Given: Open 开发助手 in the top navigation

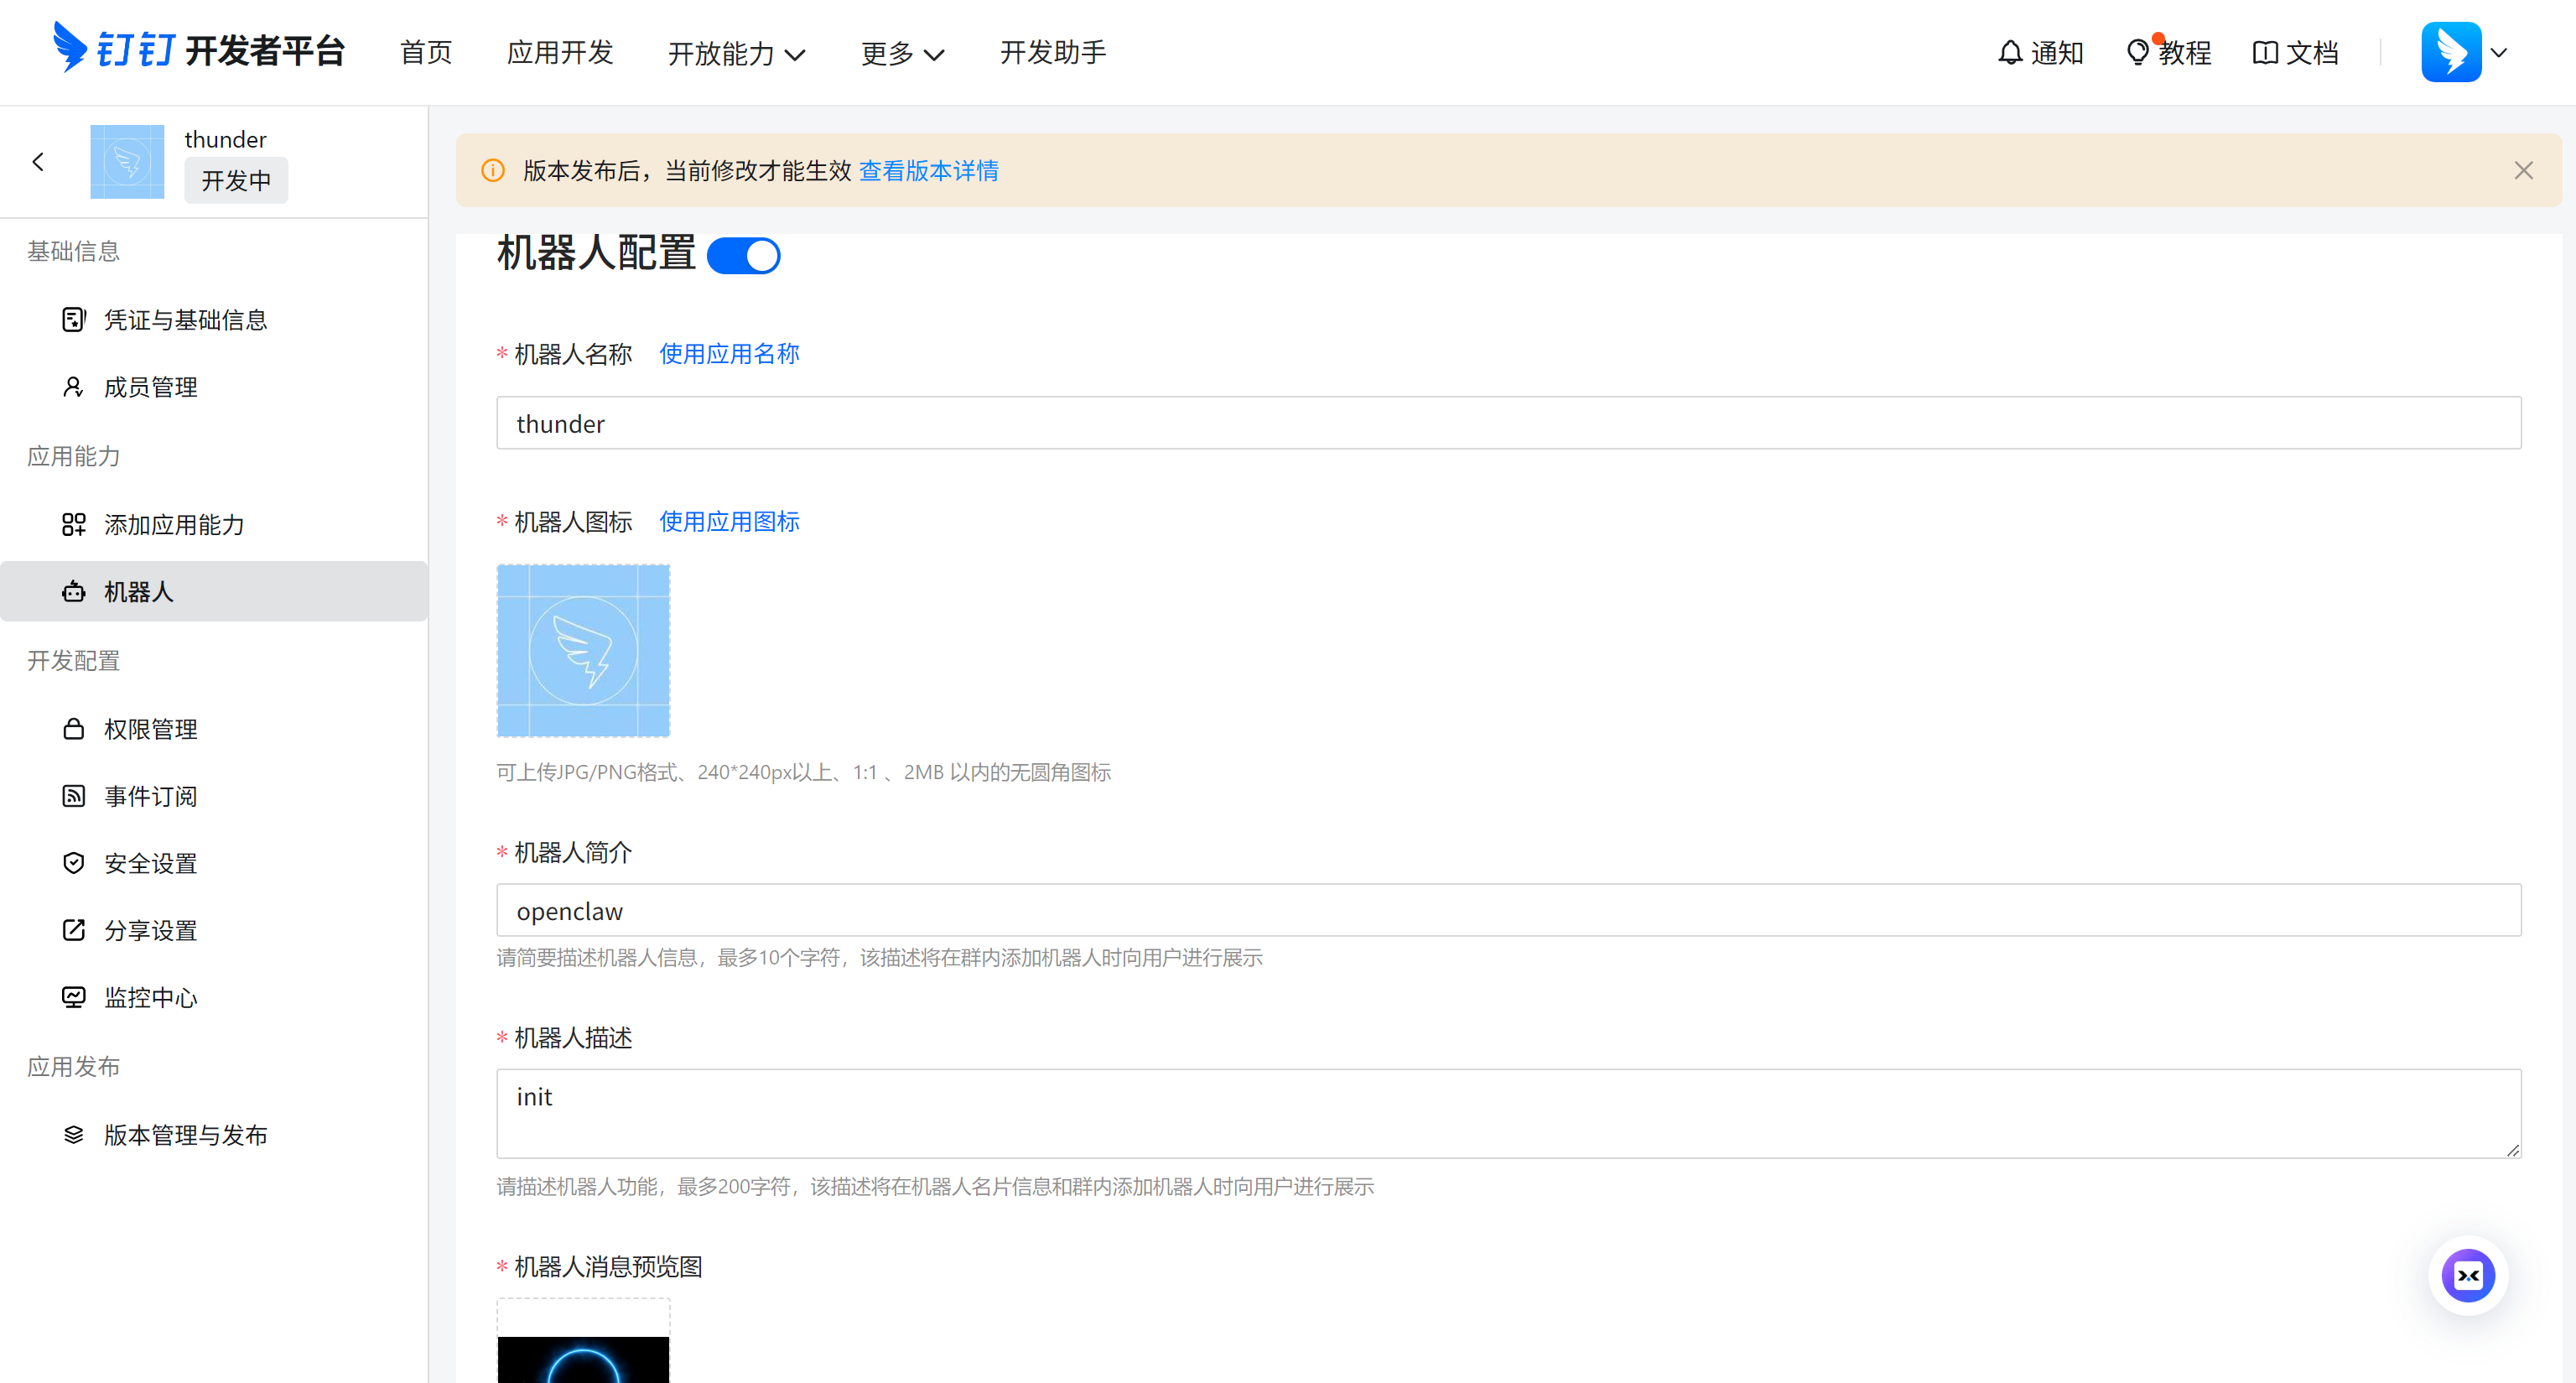Looking at the screenshot, I should [1052, 52].
